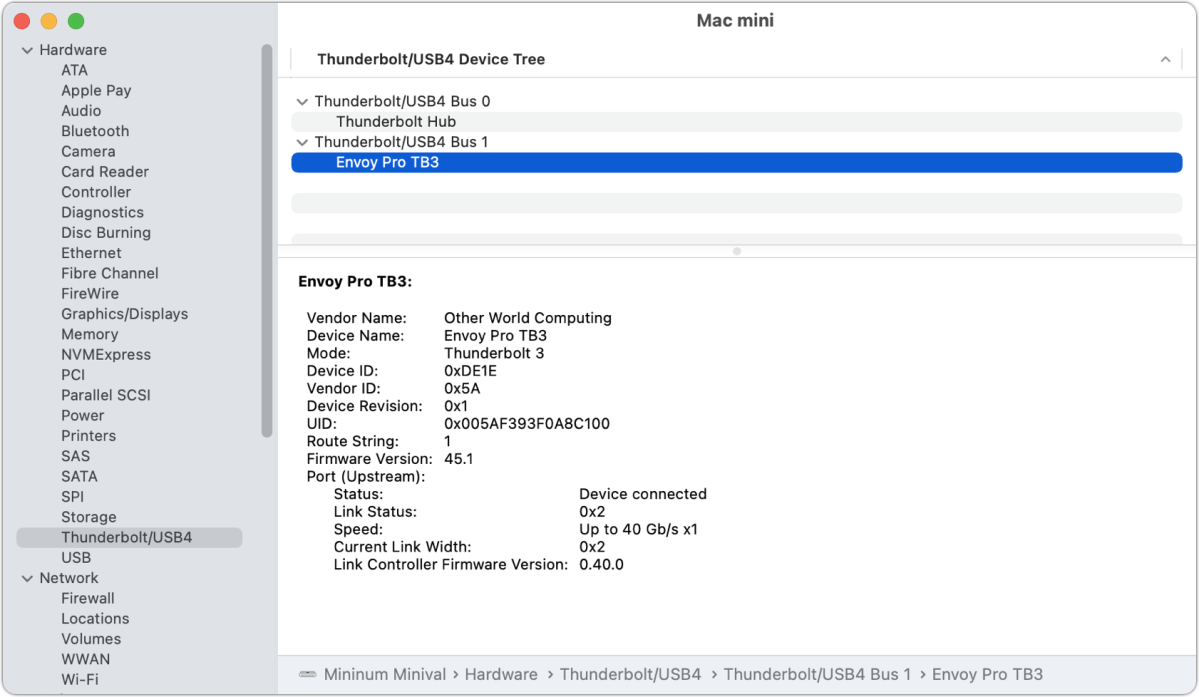Show Bluetooth information

coord(95,131)
